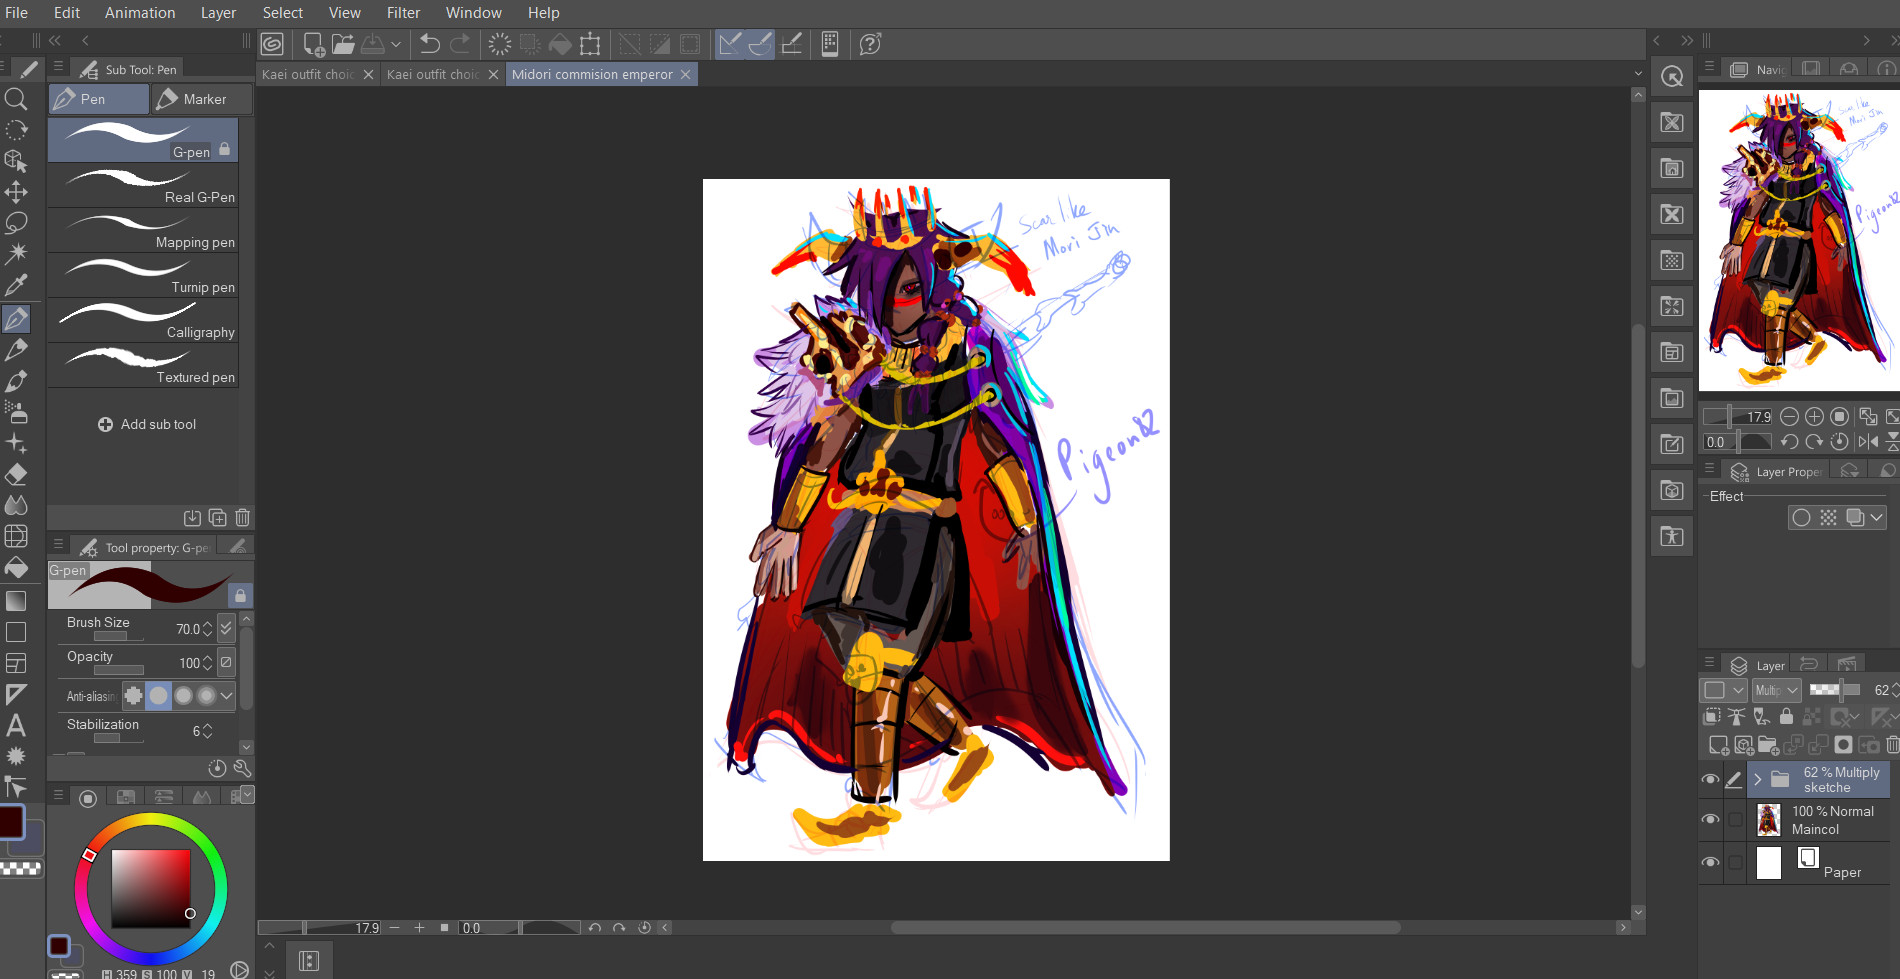This screenshot has height=979, width=1900.
Task: Choose the Real G-Pen brush
Action: coord(143,185)
